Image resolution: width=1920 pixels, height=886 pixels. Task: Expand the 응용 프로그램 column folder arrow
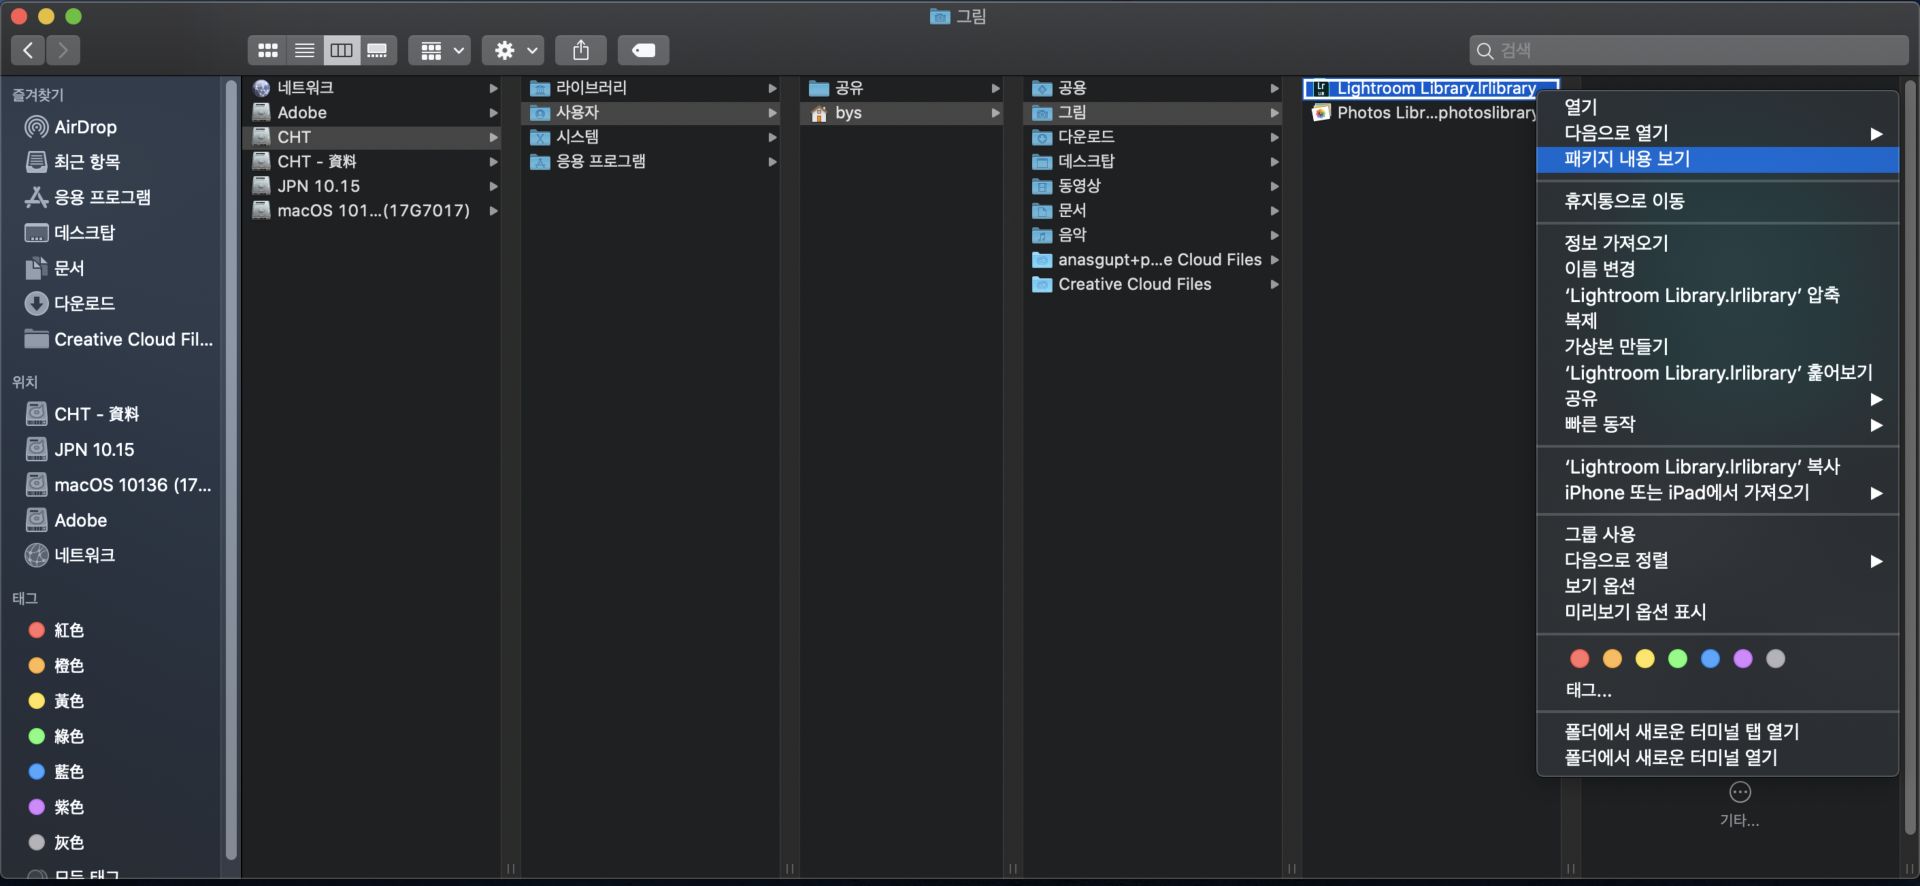pyautogui.click(x=772, y=162)
